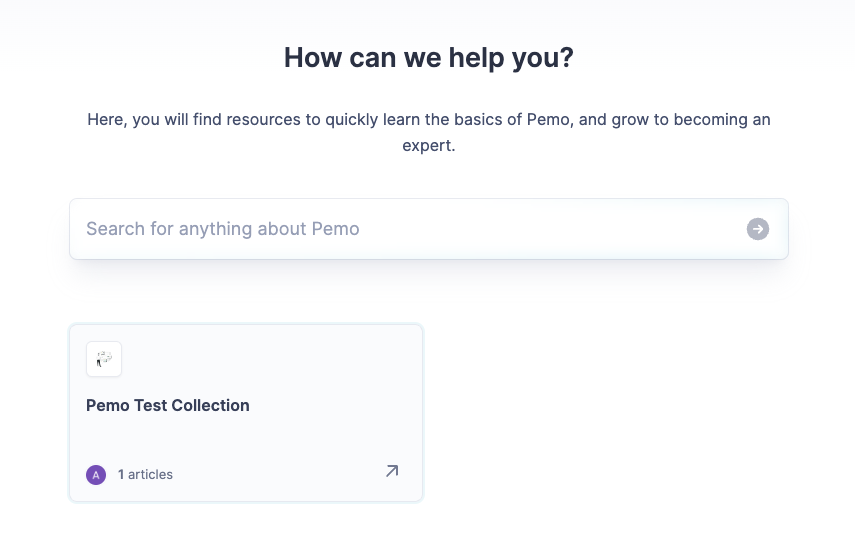The width and height of the screenshot is (855, 538).
Task: Click the 1 articles count label
Action: coord(145,474)
